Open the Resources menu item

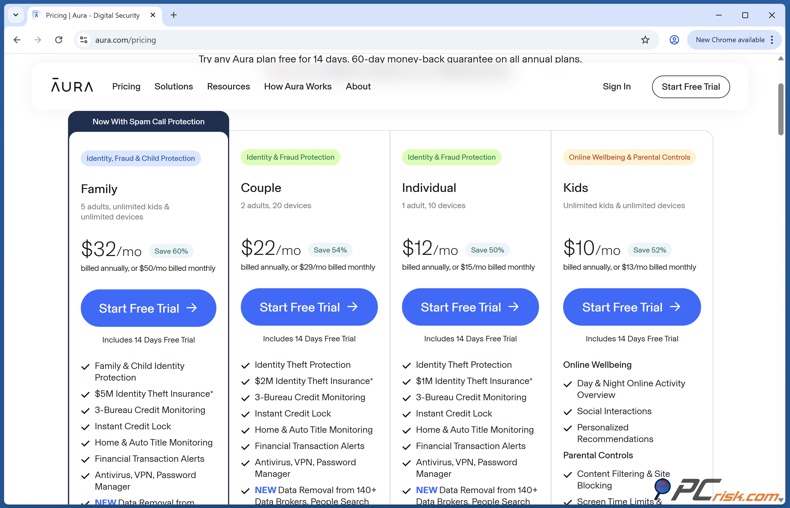point(228,87)
